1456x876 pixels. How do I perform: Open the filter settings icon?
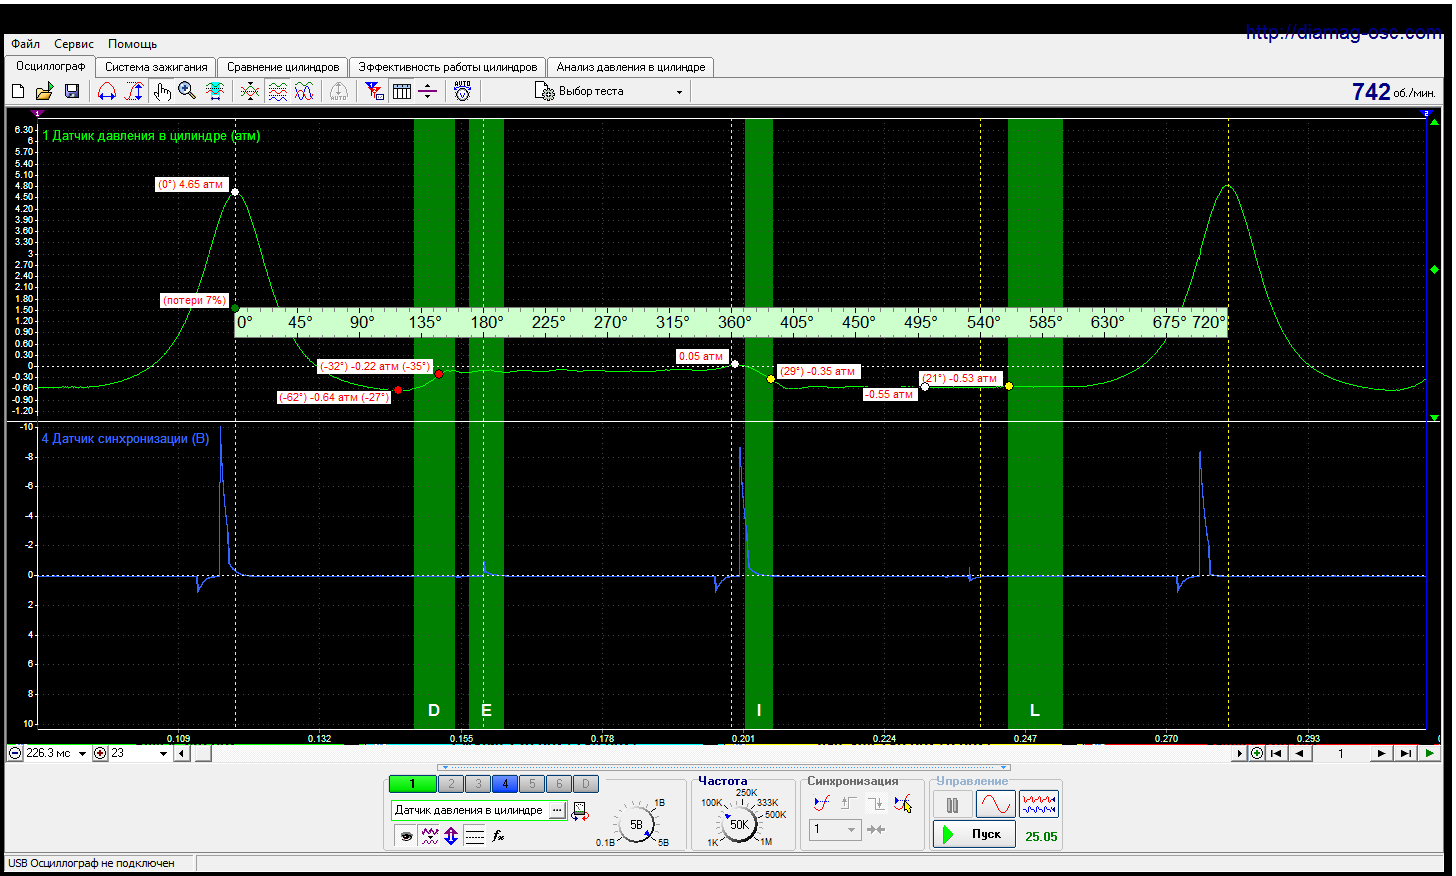(x=374, y=91)
